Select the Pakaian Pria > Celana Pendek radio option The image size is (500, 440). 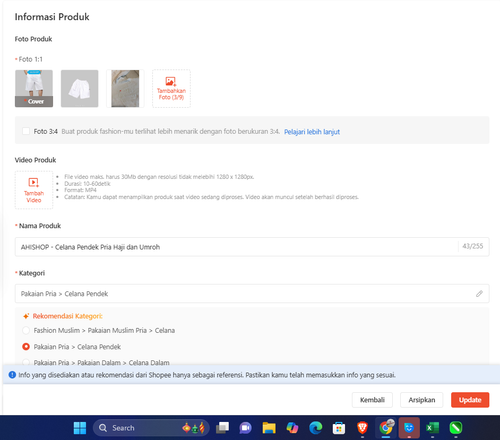[x=26, y=347]
